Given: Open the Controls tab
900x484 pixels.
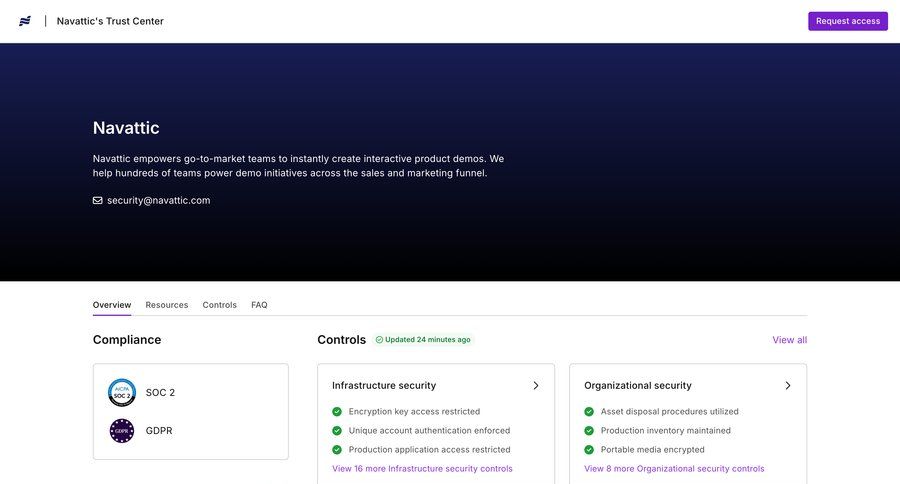Looking at the screenshot, I should pos(219,305).
